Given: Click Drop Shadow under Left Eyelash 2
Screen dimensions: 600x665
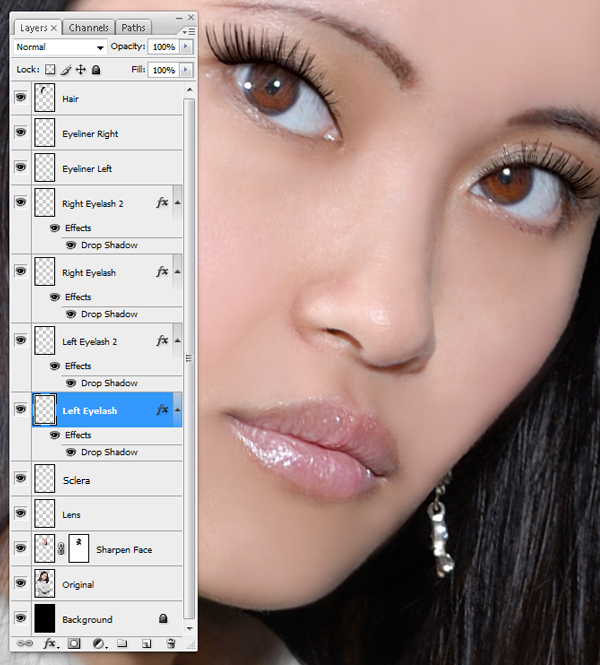Looking at the screenshot, I should [x=109, y=383].
